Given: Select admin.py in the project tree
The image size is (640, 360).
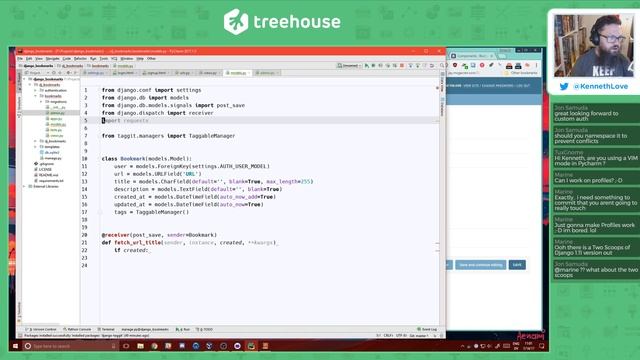Looking at the screenshot, I should pos(56,113).
